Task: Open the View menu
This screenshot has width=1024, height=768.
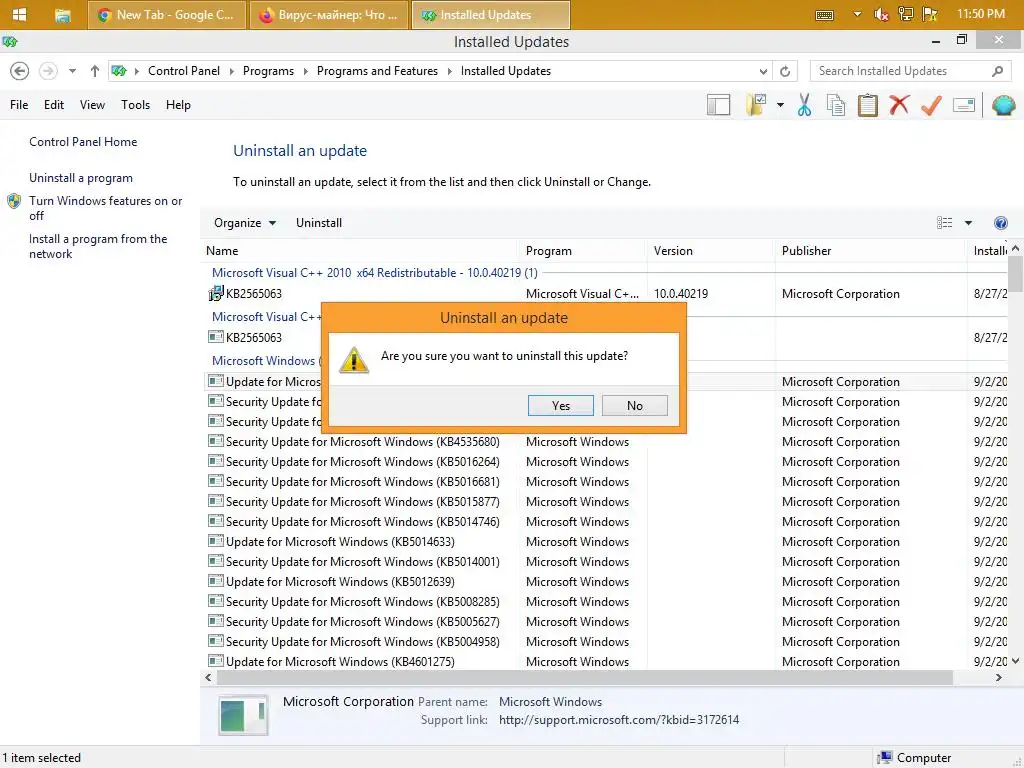Action: click(92, 105)
